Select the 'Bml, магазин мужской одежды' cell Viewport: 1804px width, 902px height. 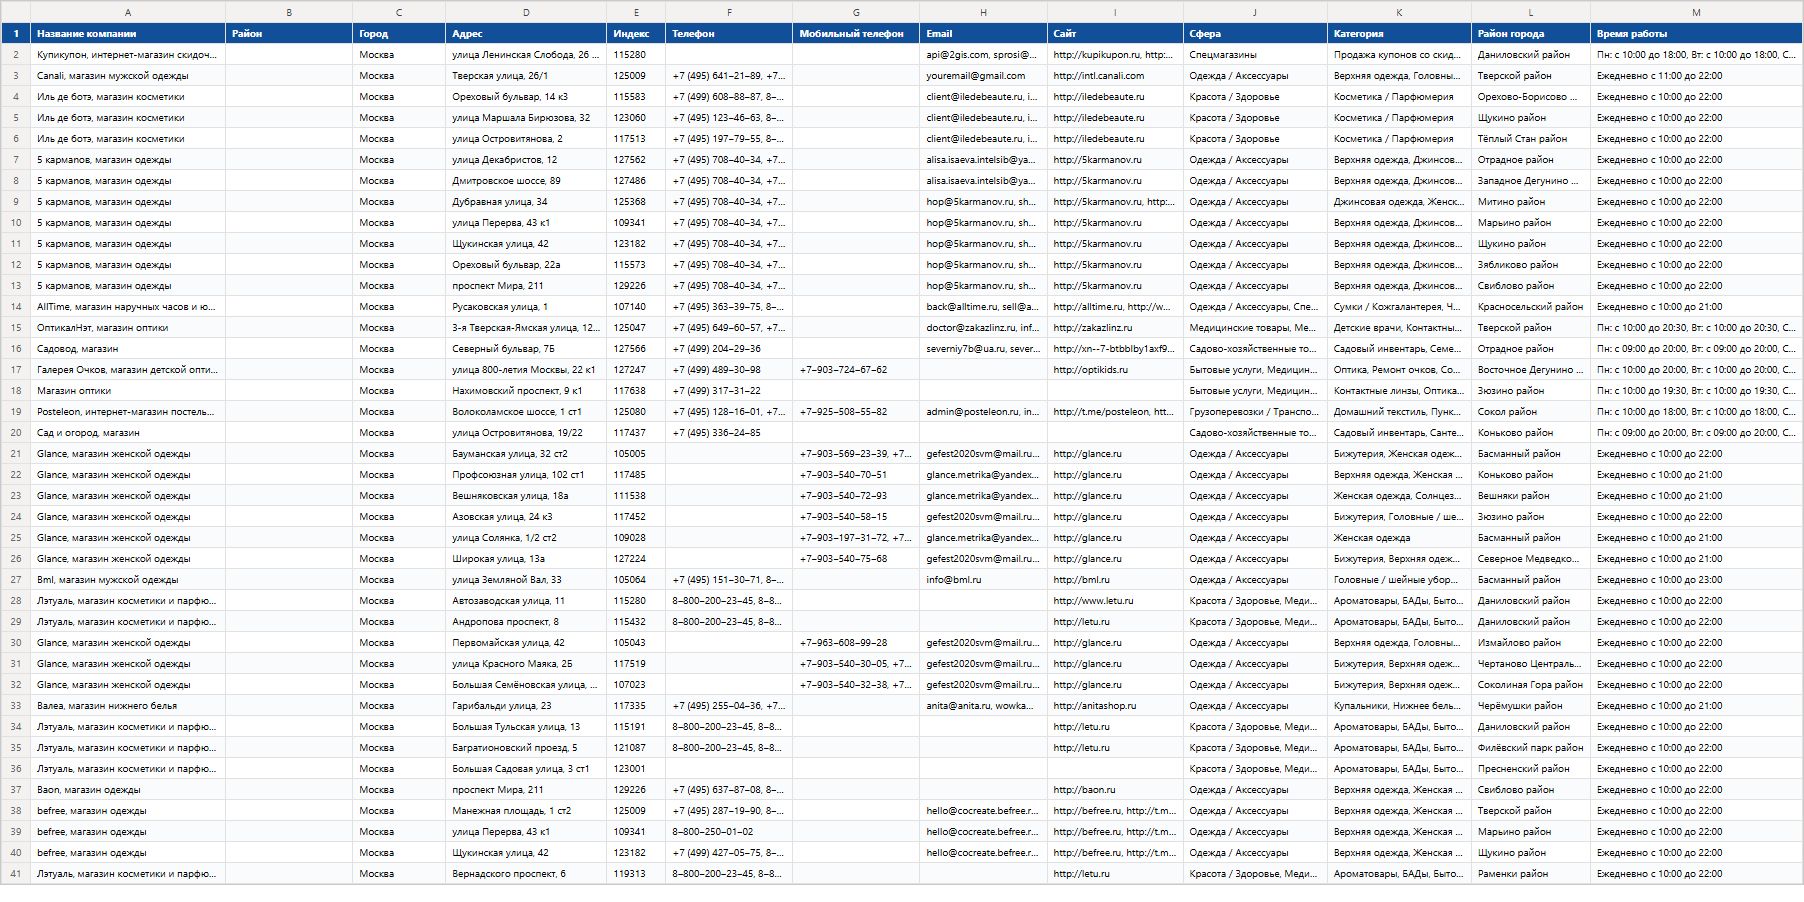[x=128, y=580]
